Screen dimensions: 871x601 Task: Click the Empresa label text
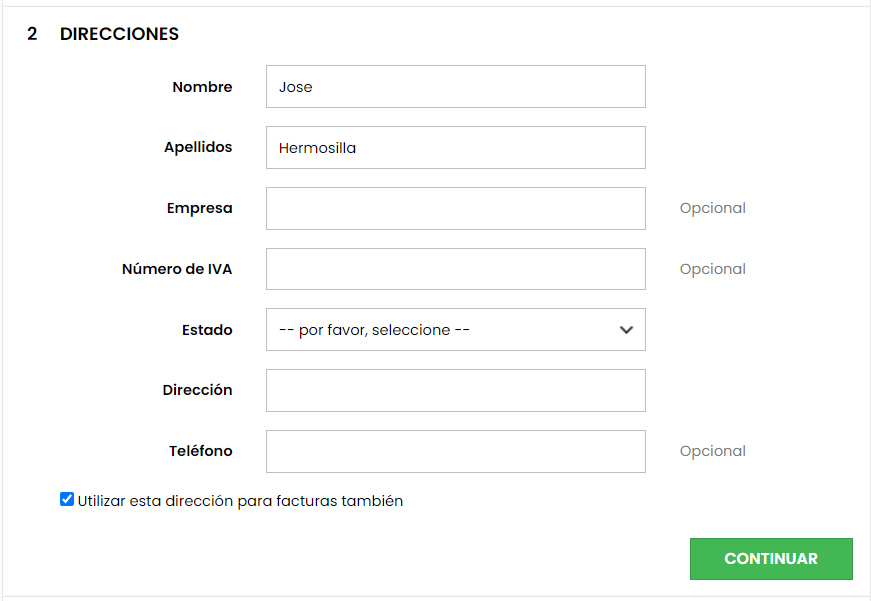point(200,208)
